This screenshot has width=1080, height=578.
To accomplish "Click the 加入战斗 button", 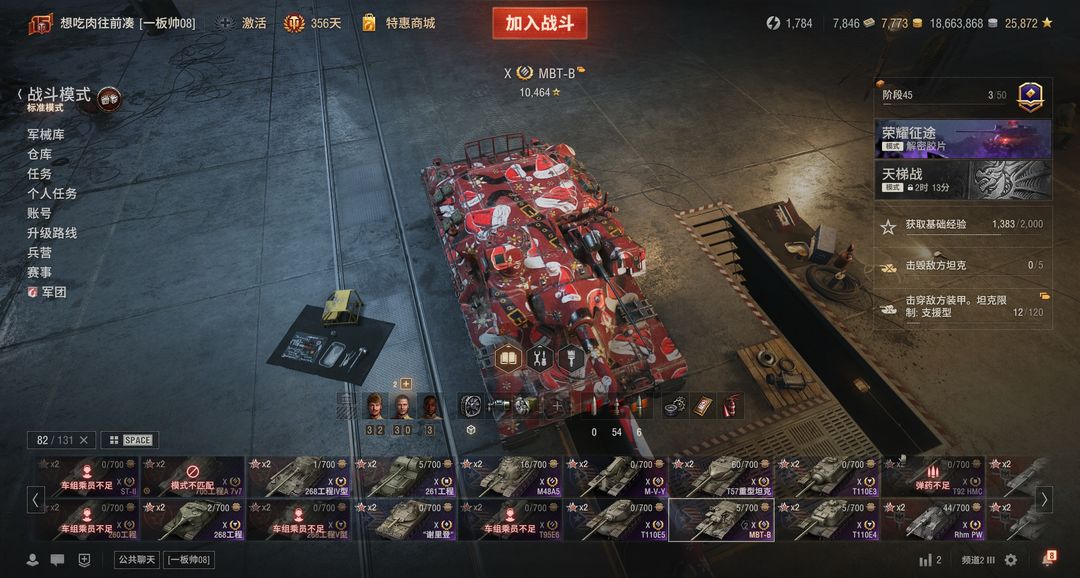I will 540,23.
